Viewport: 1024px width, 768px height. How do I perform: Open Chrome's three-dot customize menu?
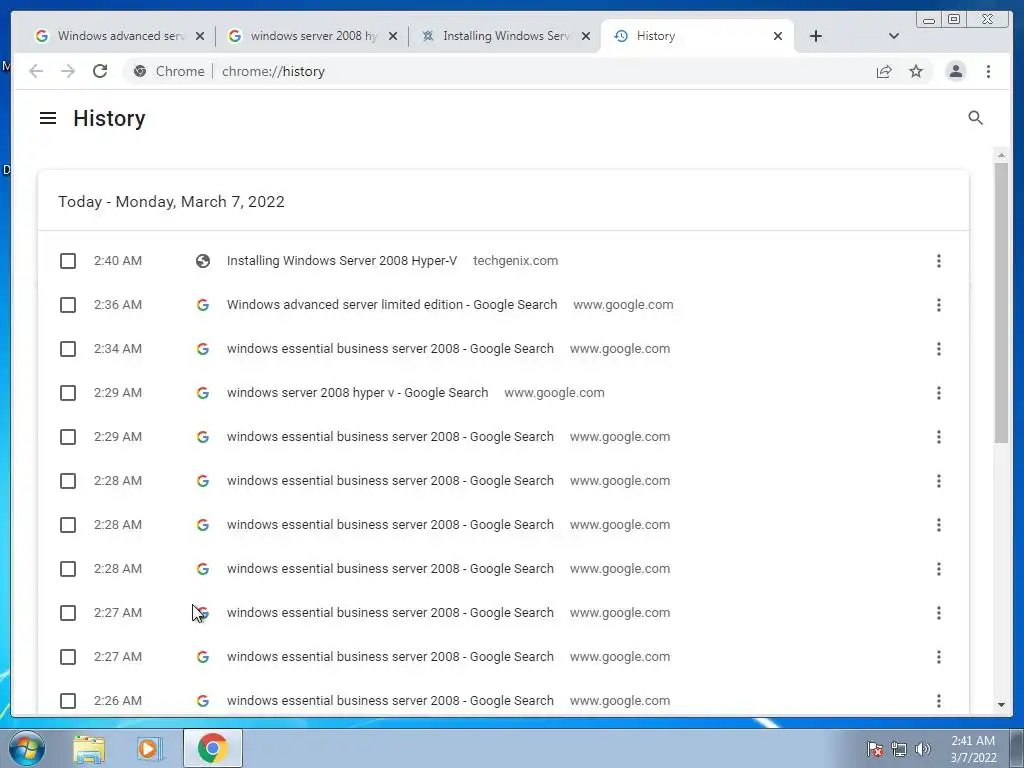pos(988,71)
